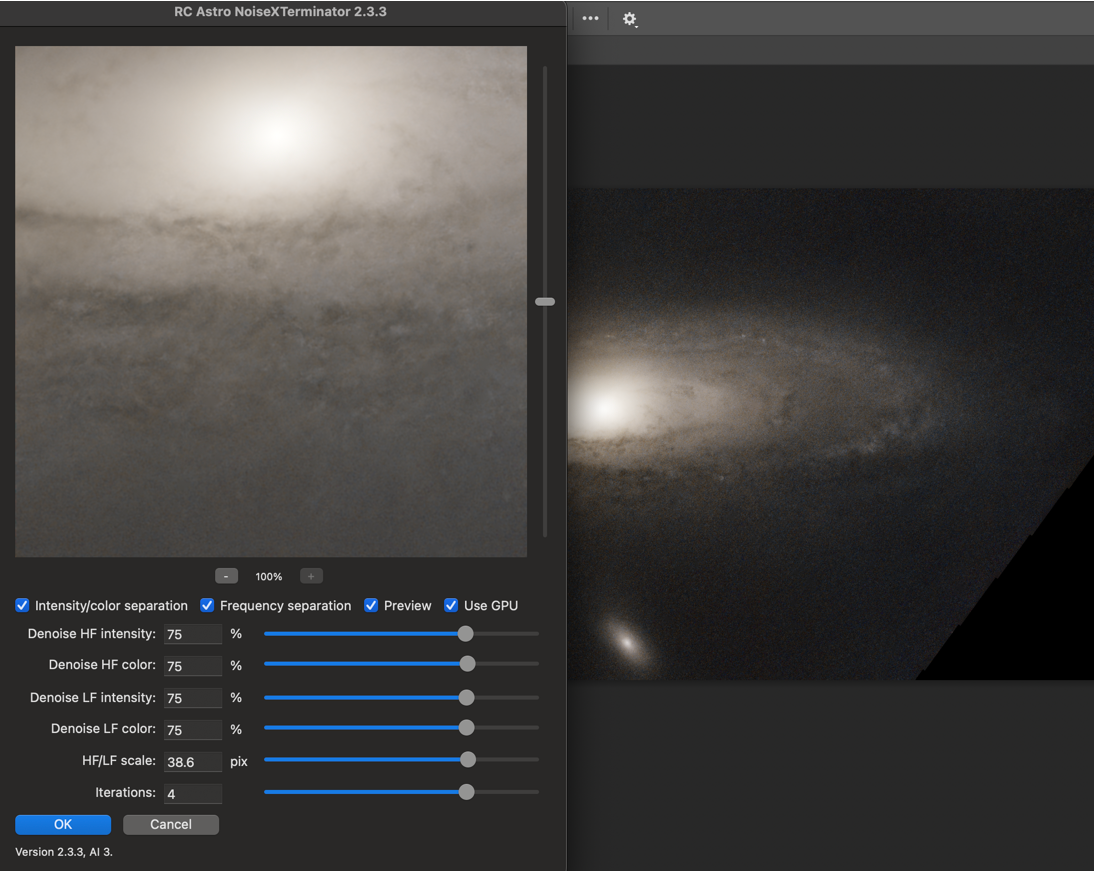This screenshot has height=871, width=1094.
Task: Click into the Iterations number field
Action: [192, 793]
